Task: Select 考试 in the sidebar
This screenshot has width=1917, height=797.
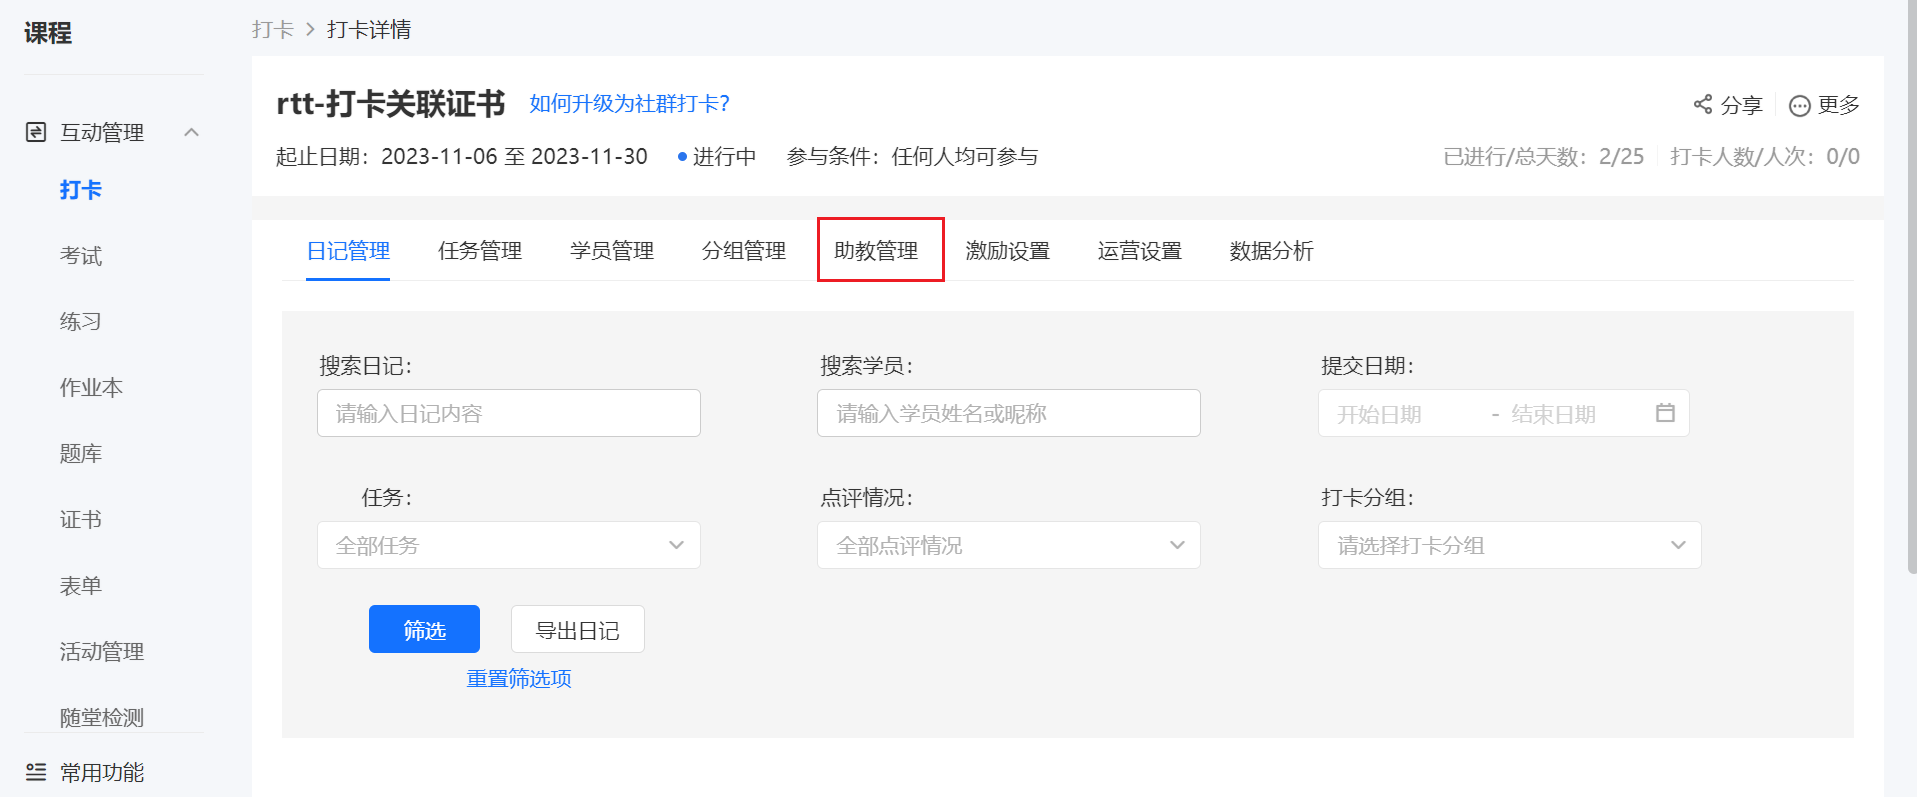Action: tap(81, 256)
